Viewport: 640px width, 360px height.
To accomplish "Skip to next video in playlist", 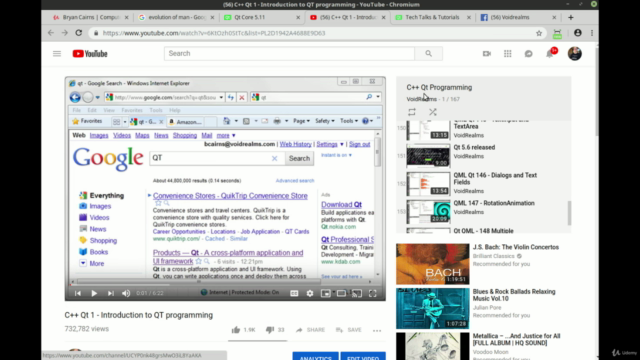I will 111,293.
